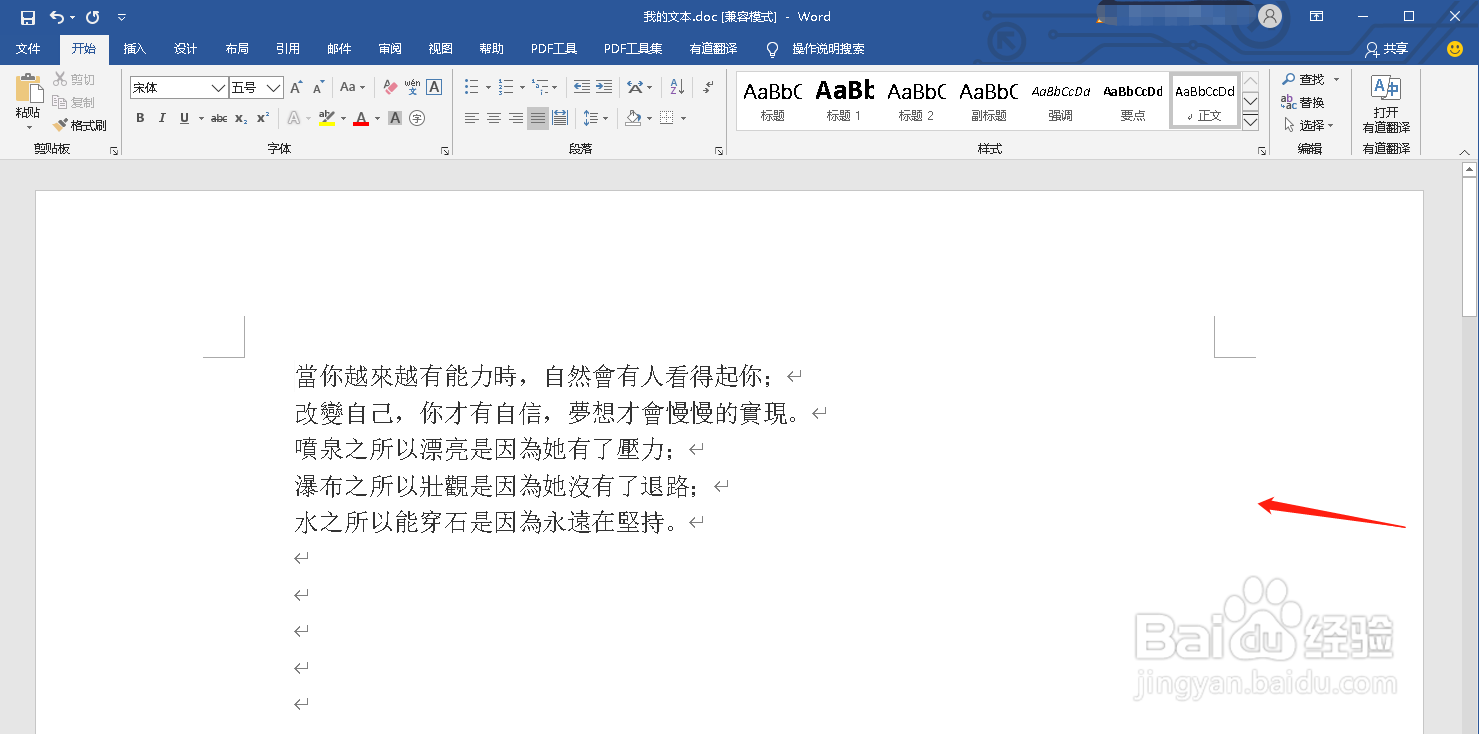1479x734 pixels.
Task: Toggle show/hide paragraph marks
Action: 708,88
